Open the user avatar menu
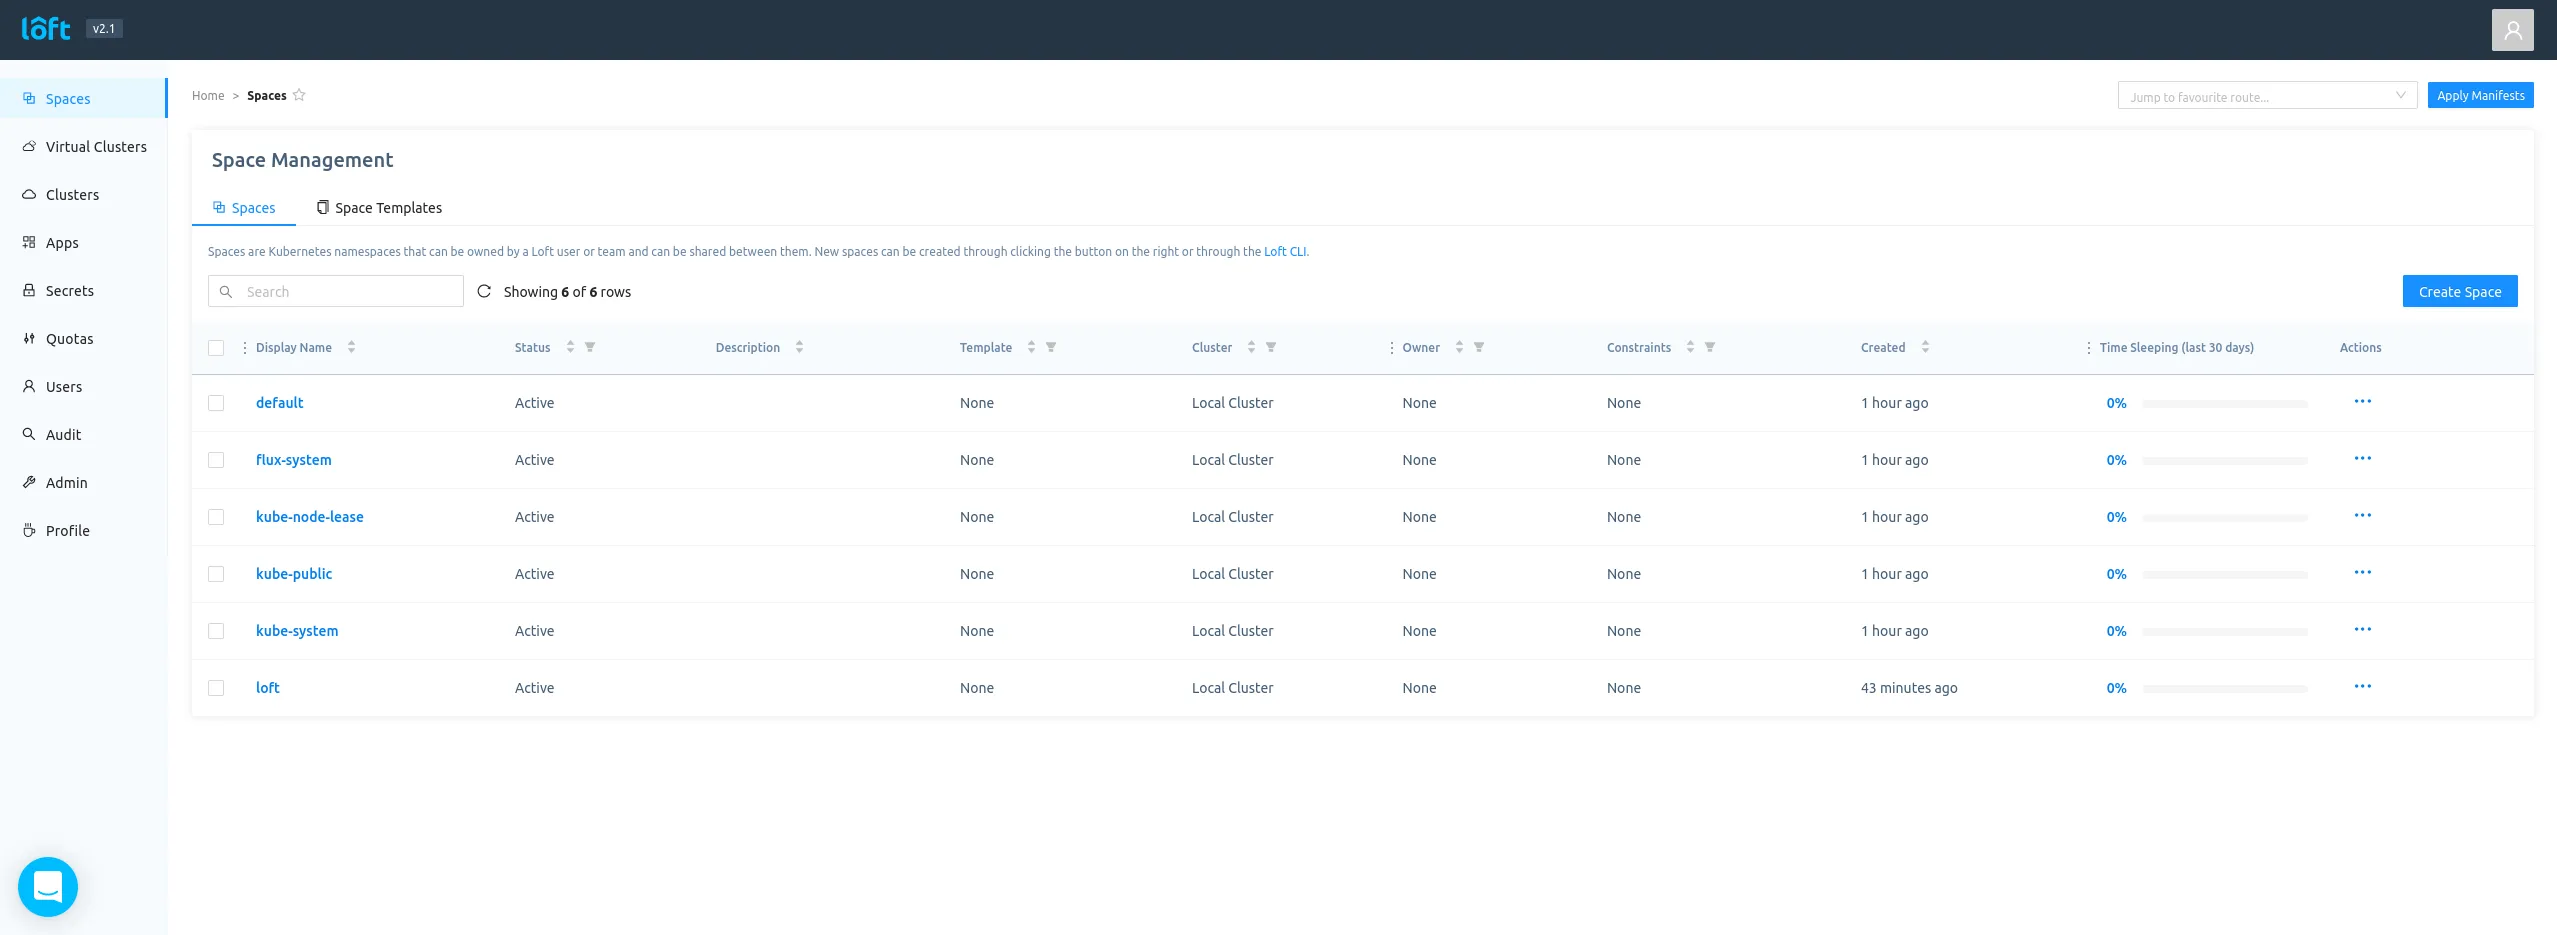 click(2512, 30)
